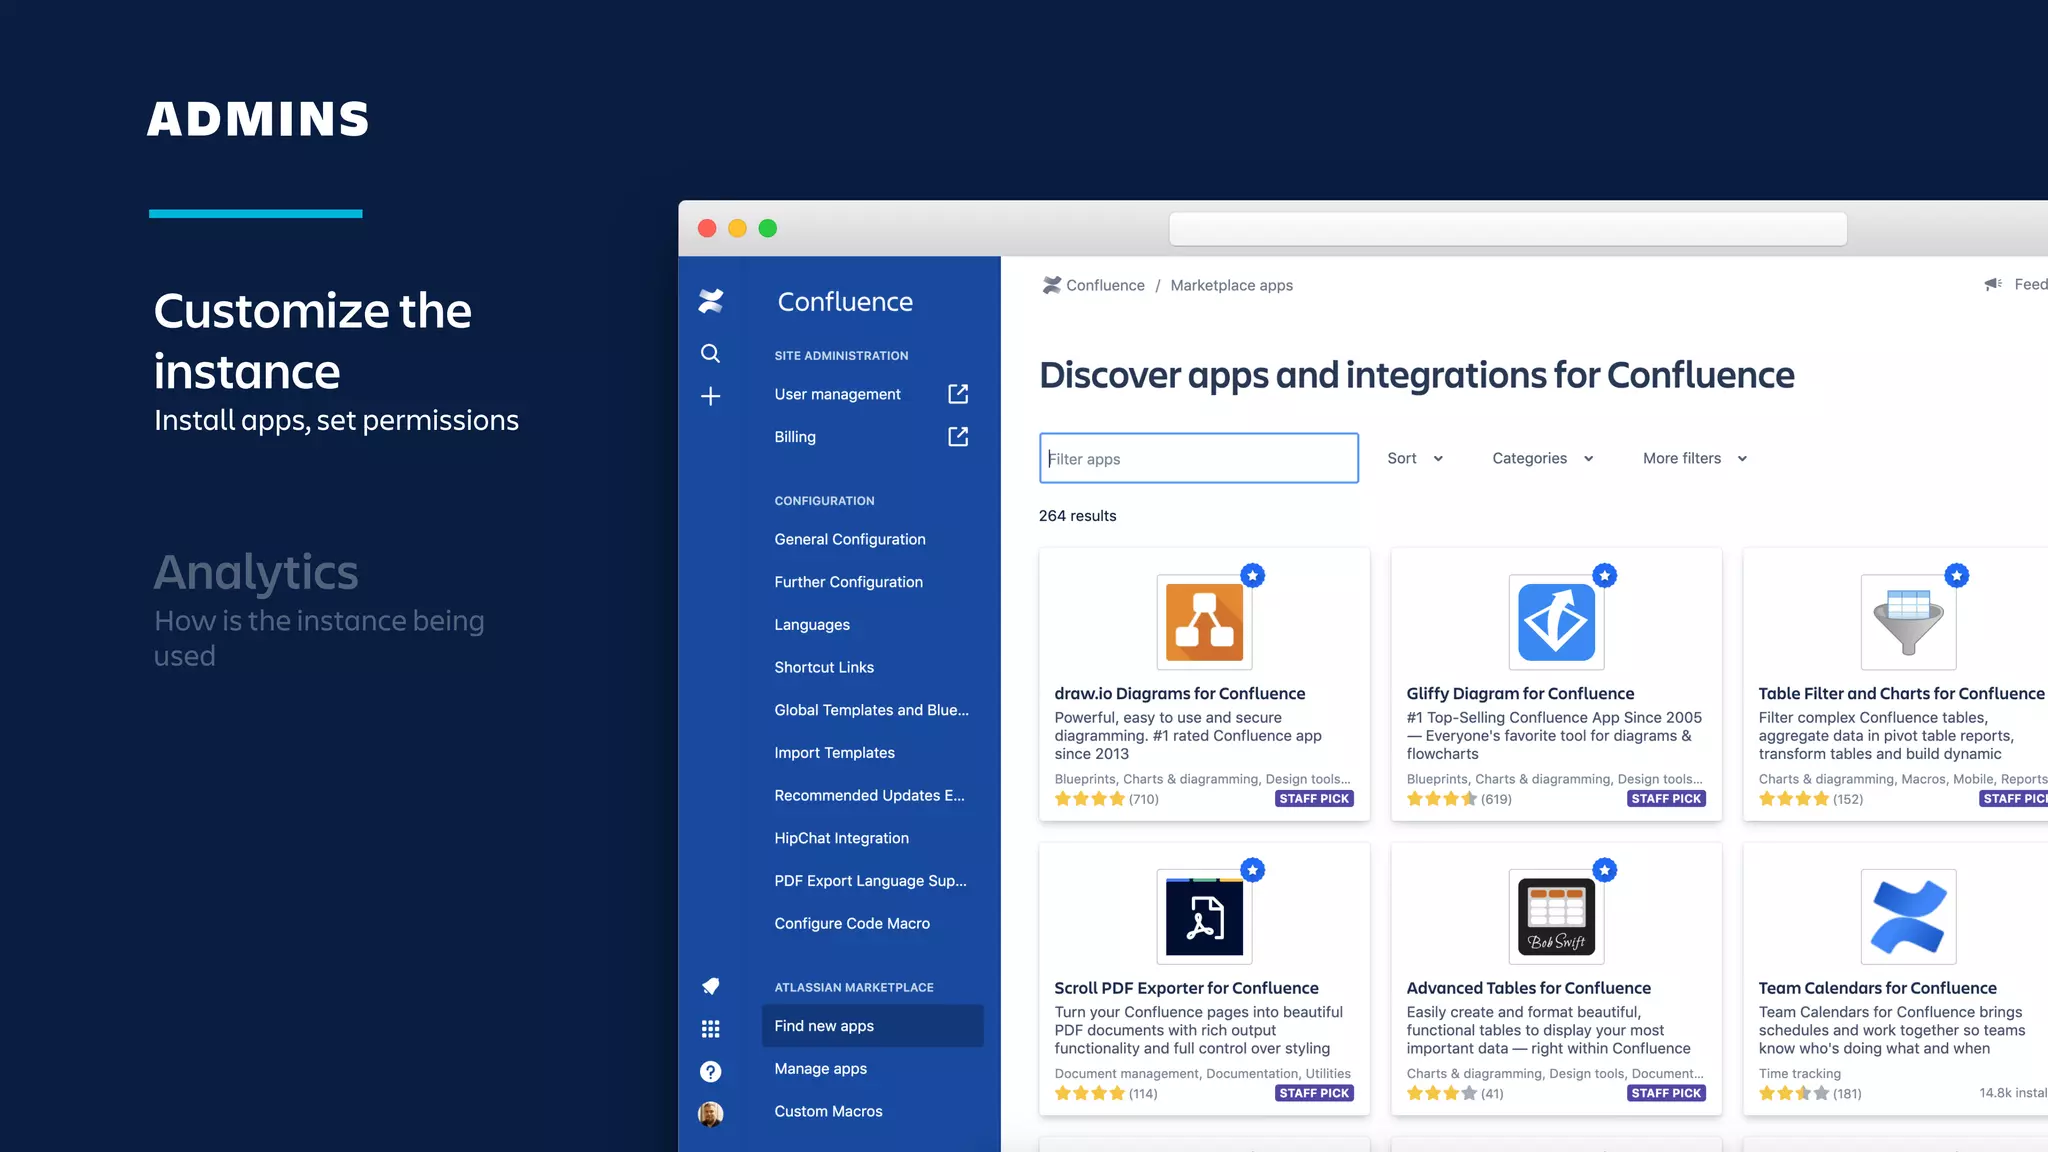Screen dimensions: 2048x1152
Task: Click the draw.io Diagrams app icon
Action: pyautogui.click(x=1204, y=622)
